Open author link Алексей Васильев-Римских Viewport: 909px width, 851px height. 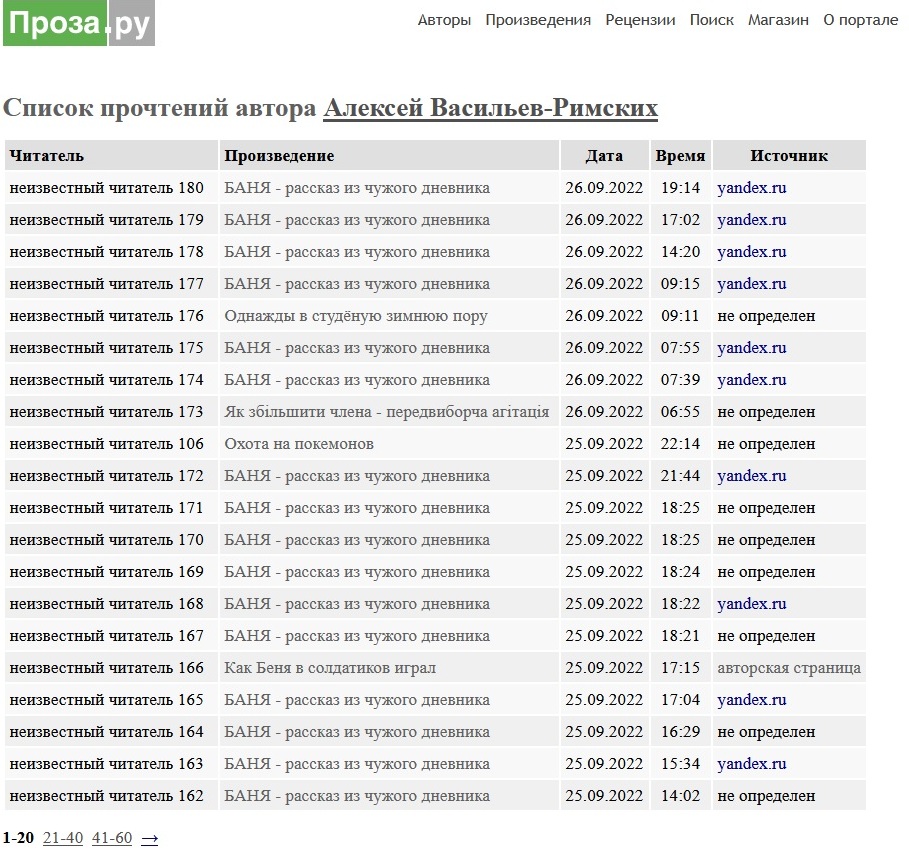pyautogui.click(x=490, y=108)
